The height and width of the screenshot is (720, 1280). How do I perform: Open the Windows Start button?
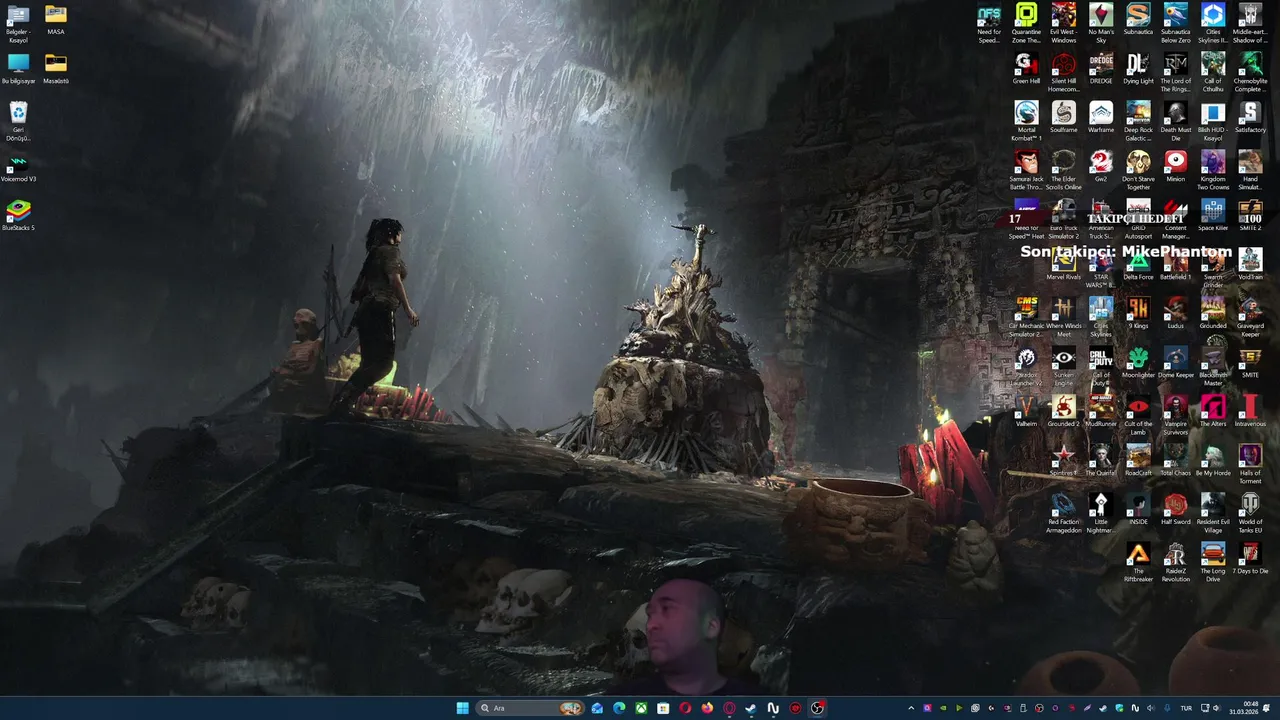[462, 708]
